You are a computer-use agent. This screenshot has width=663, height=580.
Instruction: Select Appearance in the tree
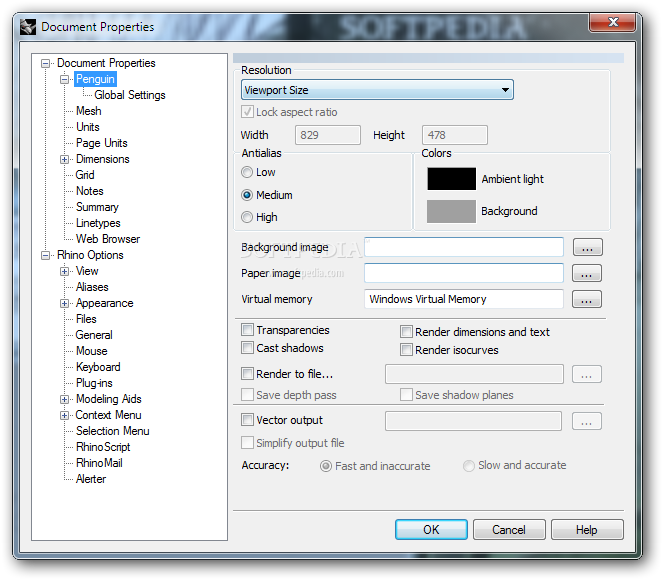104,303
